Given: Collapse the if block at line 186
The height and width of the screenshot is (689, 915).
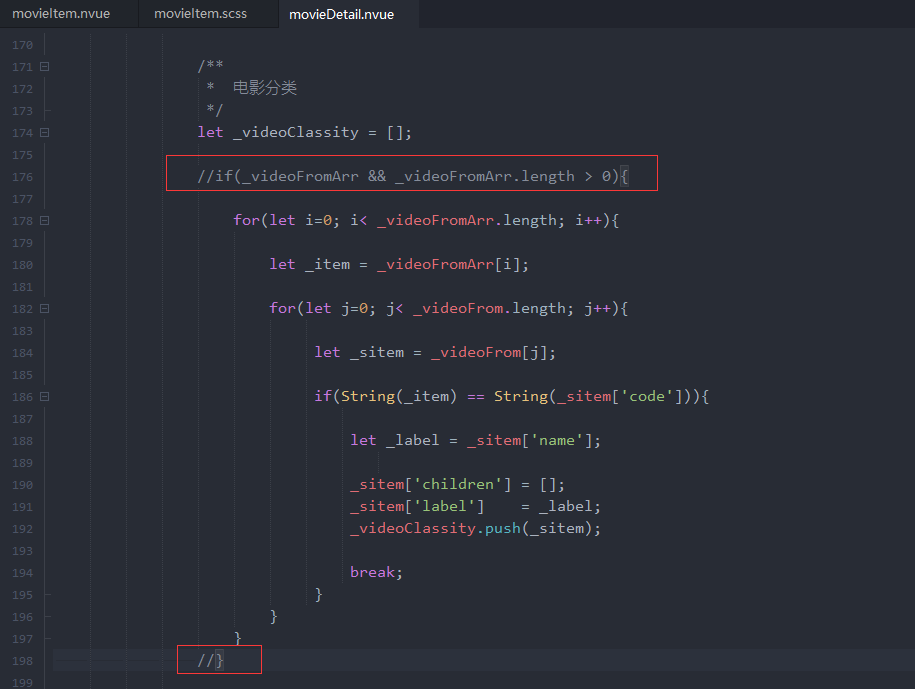Looking at the screenshot, I should pos(44,397).
